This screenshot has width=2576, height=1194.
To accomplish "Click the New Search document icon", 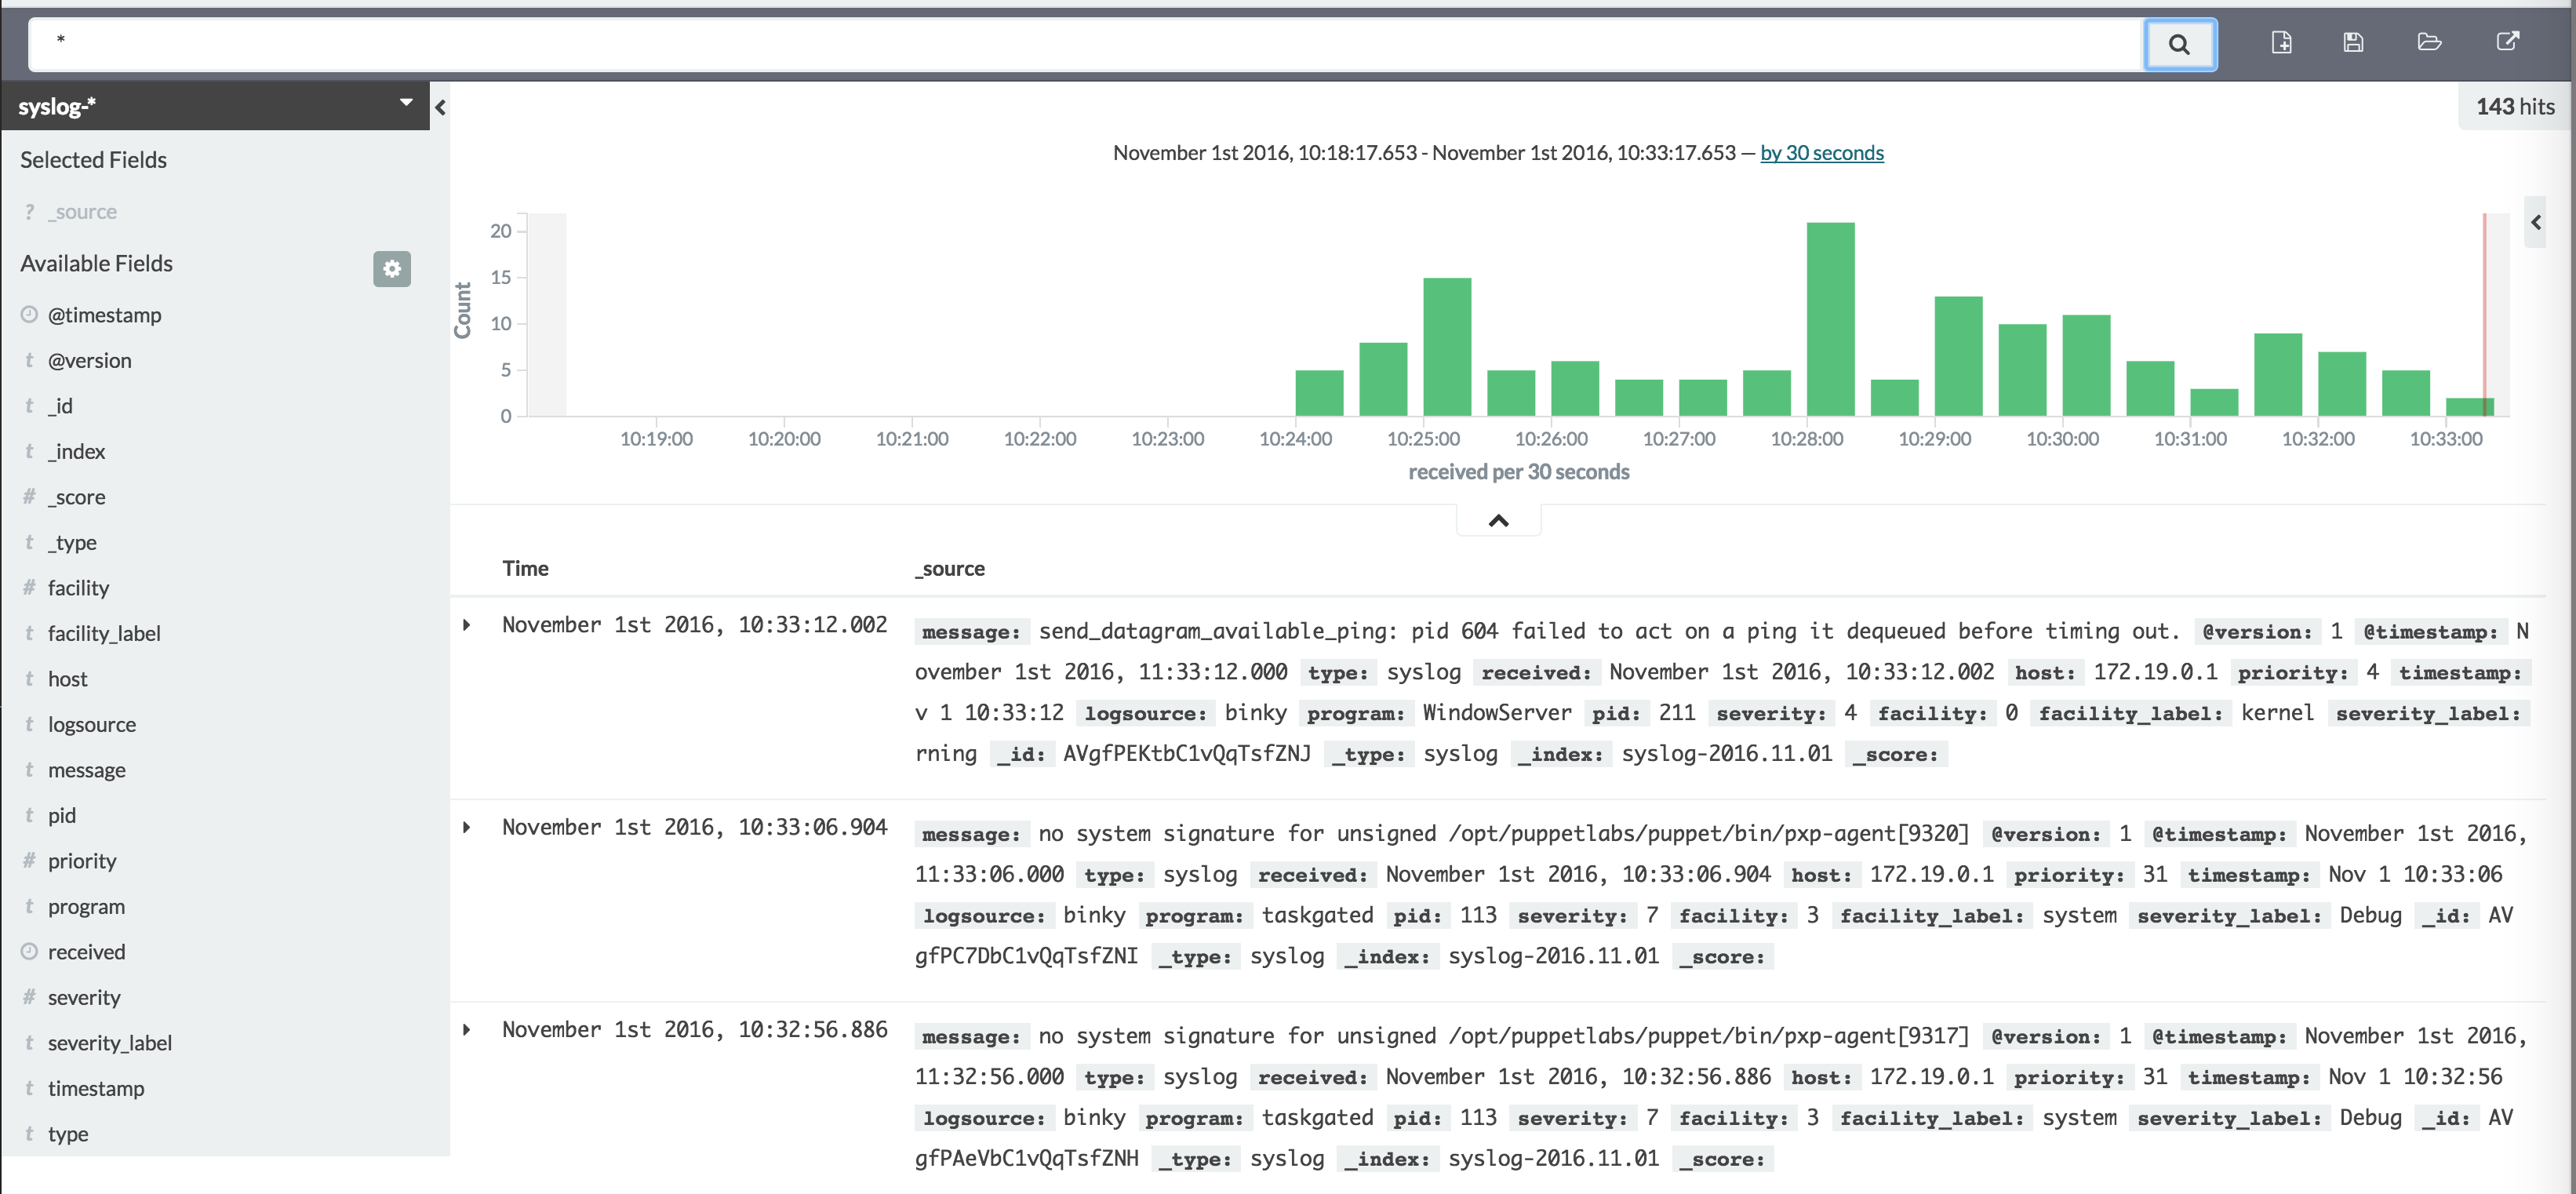I will click(2281, 42).
